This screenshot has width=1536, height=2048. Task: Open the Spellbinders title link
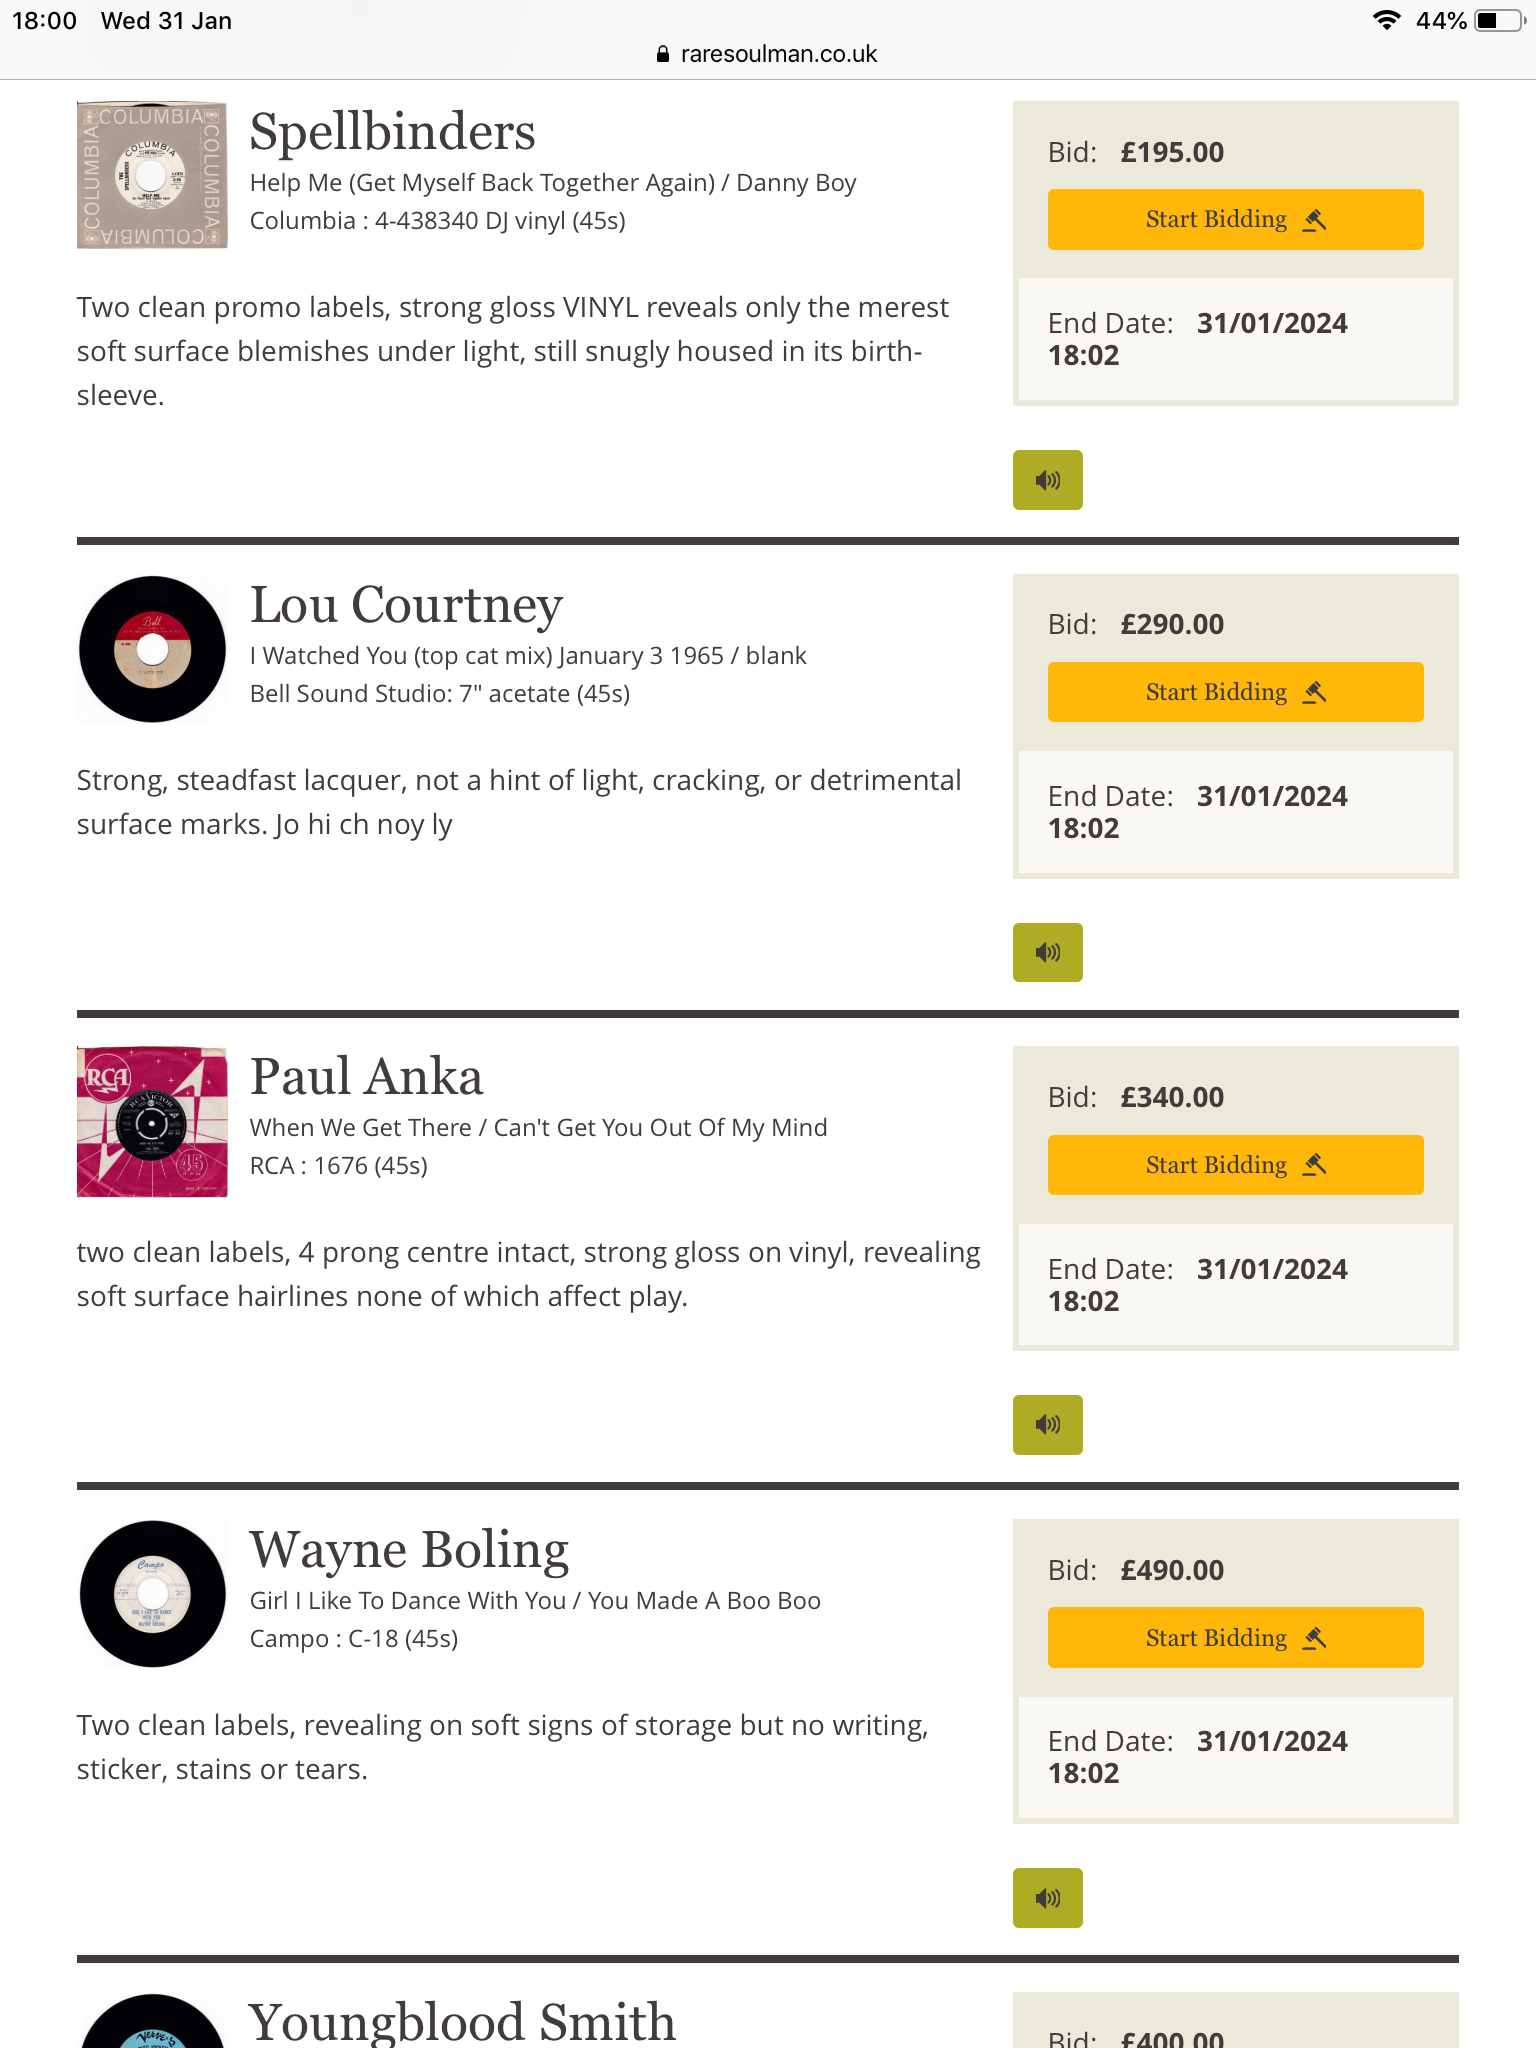392,132
